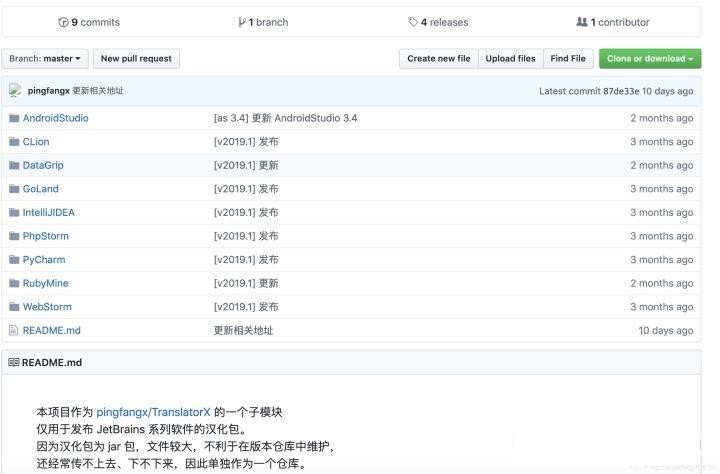Click the commits clock icon
This screenshot has height=474, width=720.
(x=63, y=22)
